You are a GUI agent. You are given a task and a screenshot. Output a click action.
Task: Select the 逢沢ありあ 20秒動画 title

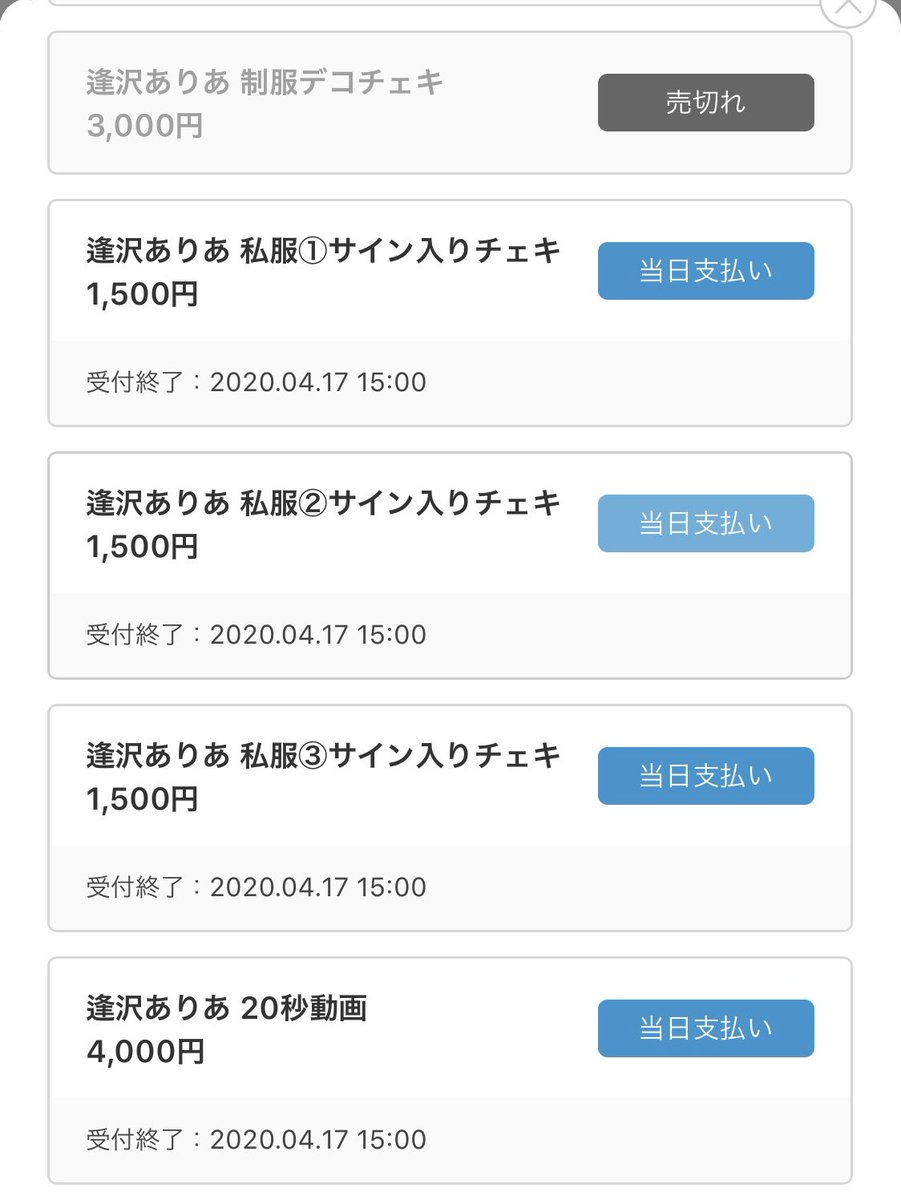[227, 1008]
